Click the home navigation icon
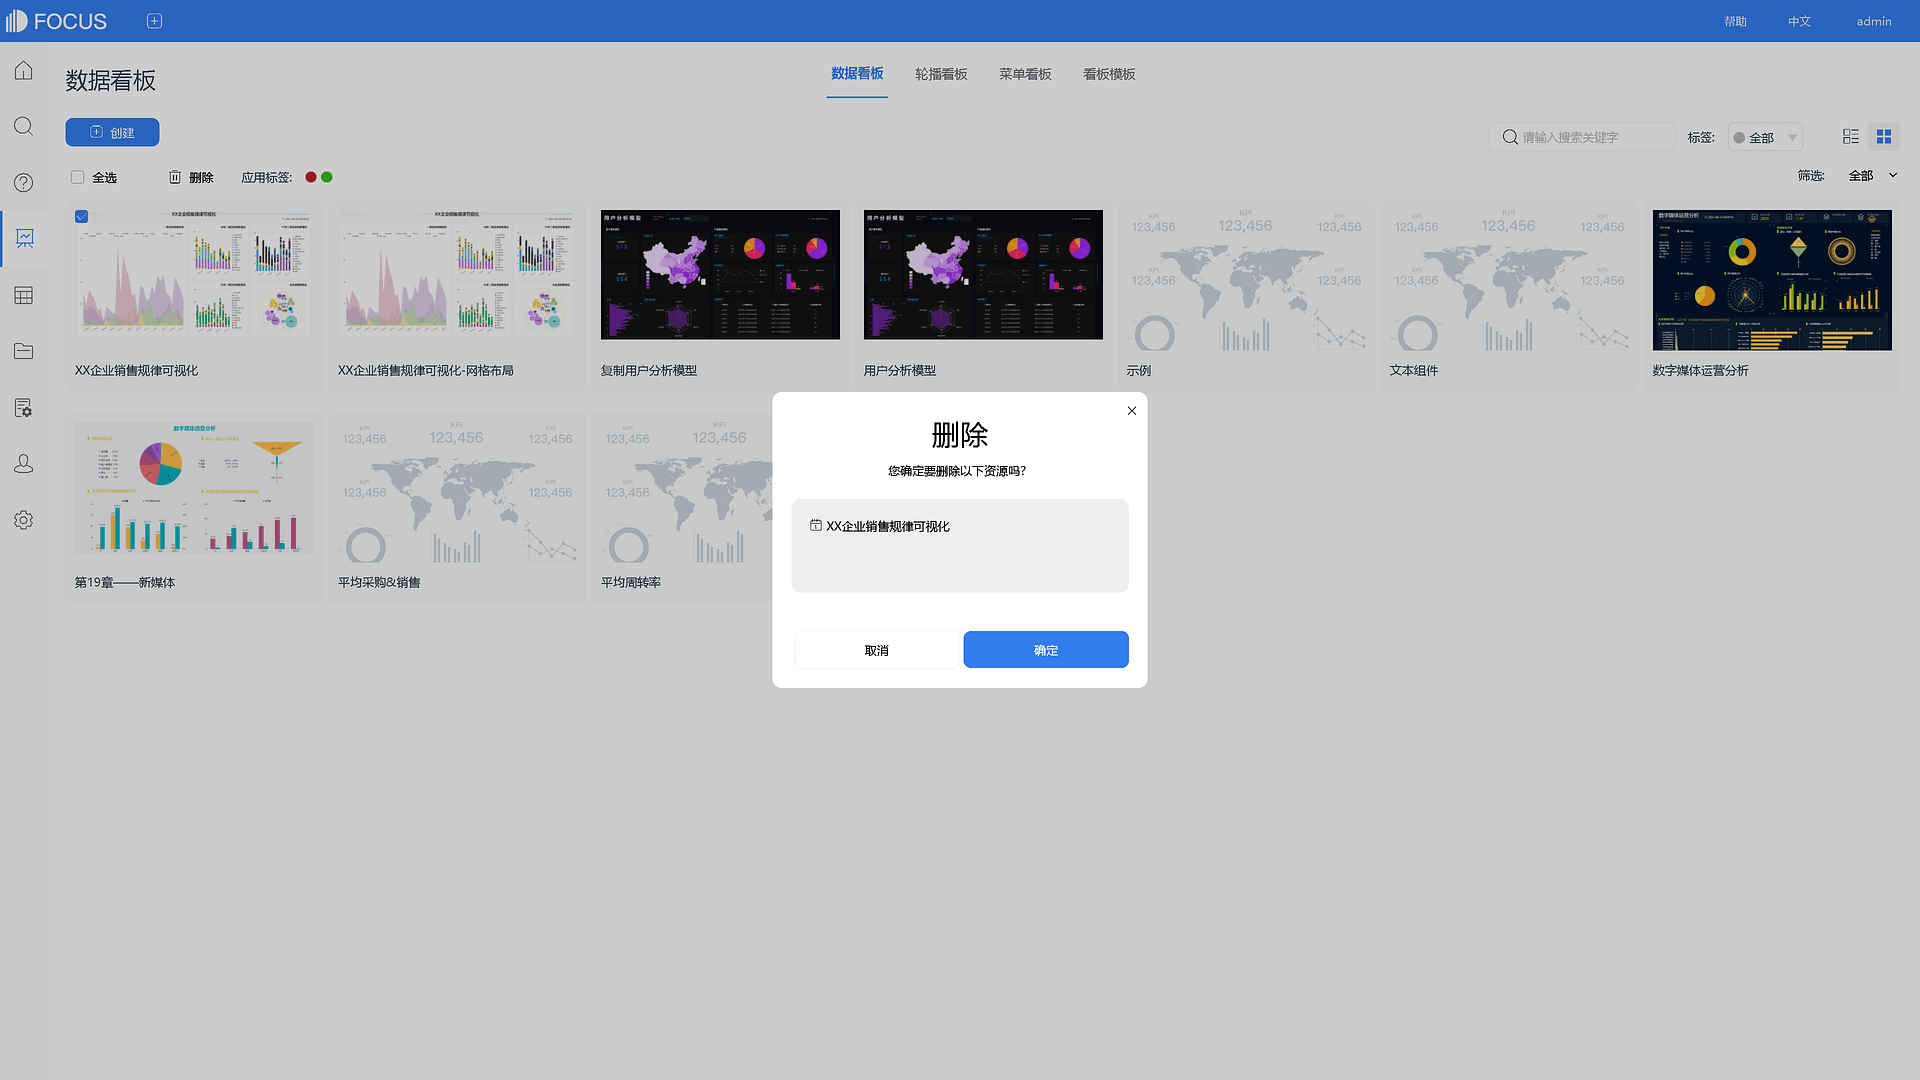Screen dimensions: 1920x1080 click(24, 70)
